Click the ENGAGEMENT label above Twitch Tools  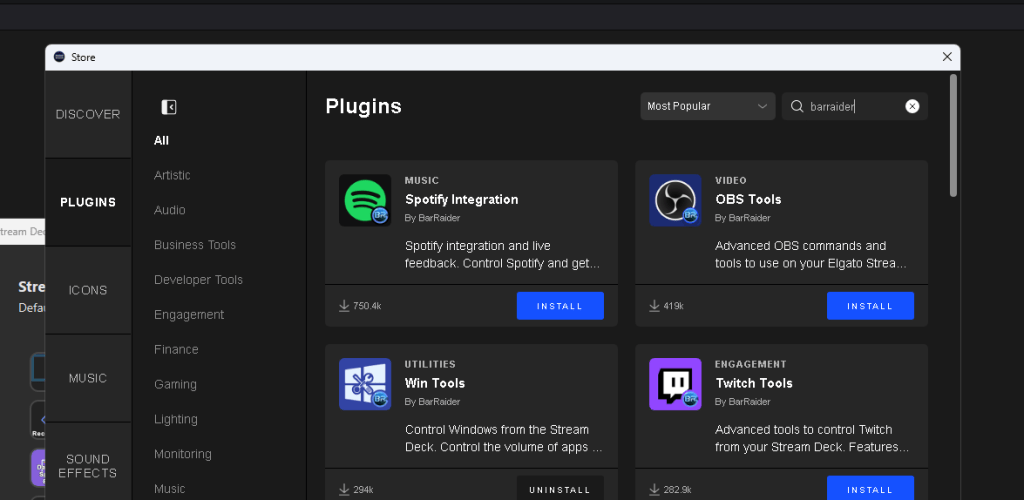(x=751, y=364)
